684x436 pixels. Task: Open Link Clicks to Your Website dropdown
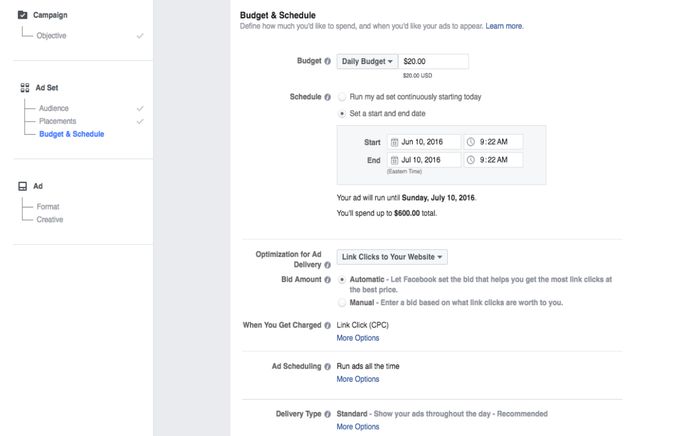(x=392, y=257)
